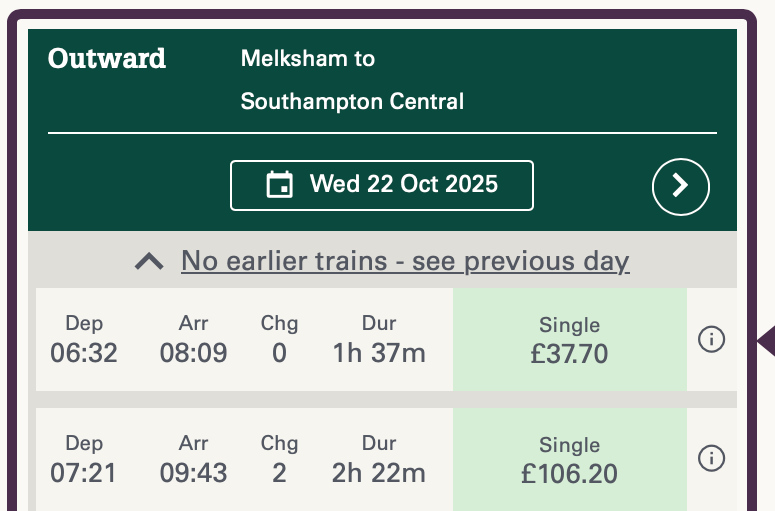
Task: Open the 'No earlier trains - see previous day' link
Action: tap(405, 262)
